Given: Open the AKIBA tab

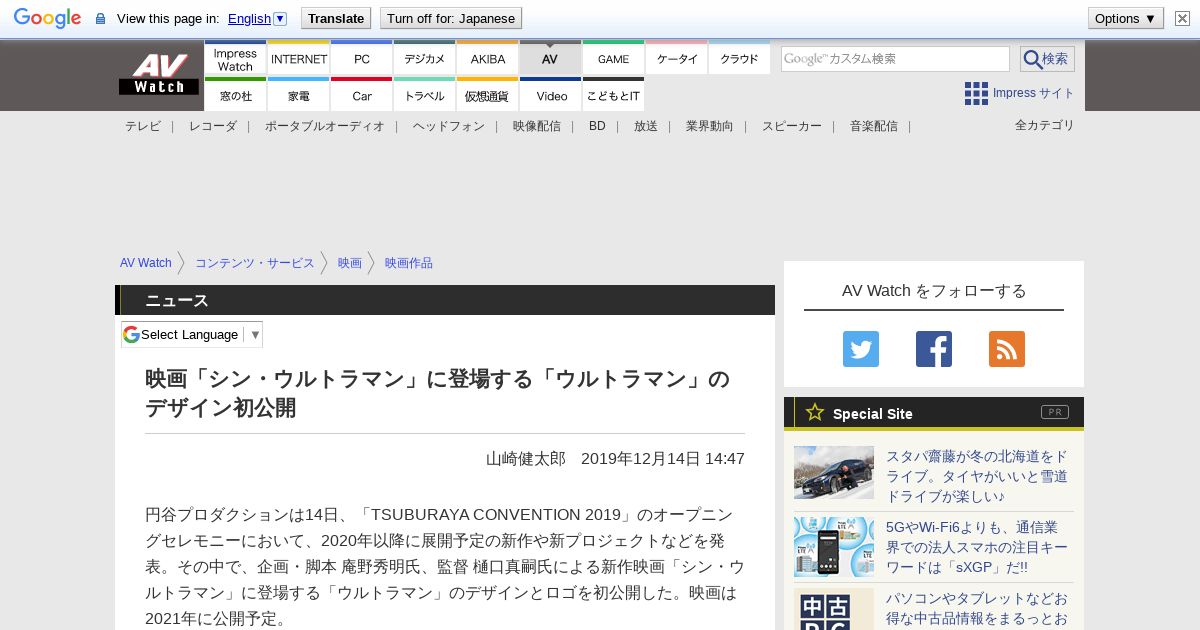Looking at the screenshot, I should tap(488, 59).
